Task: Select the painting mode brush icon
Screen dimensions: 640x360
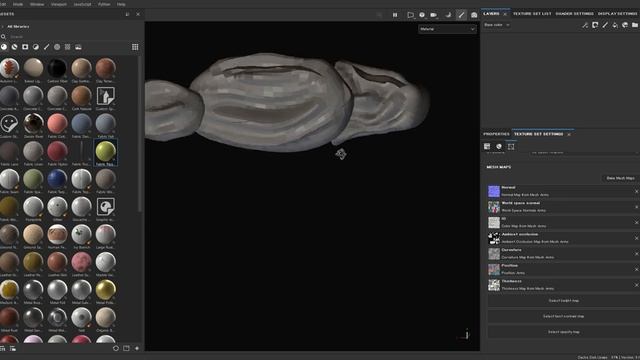Action: 461,15
